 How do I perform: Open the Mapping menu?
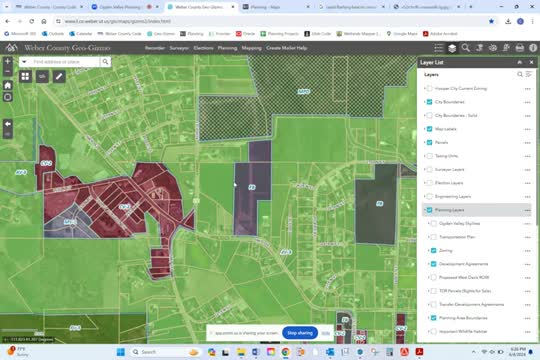251,48
